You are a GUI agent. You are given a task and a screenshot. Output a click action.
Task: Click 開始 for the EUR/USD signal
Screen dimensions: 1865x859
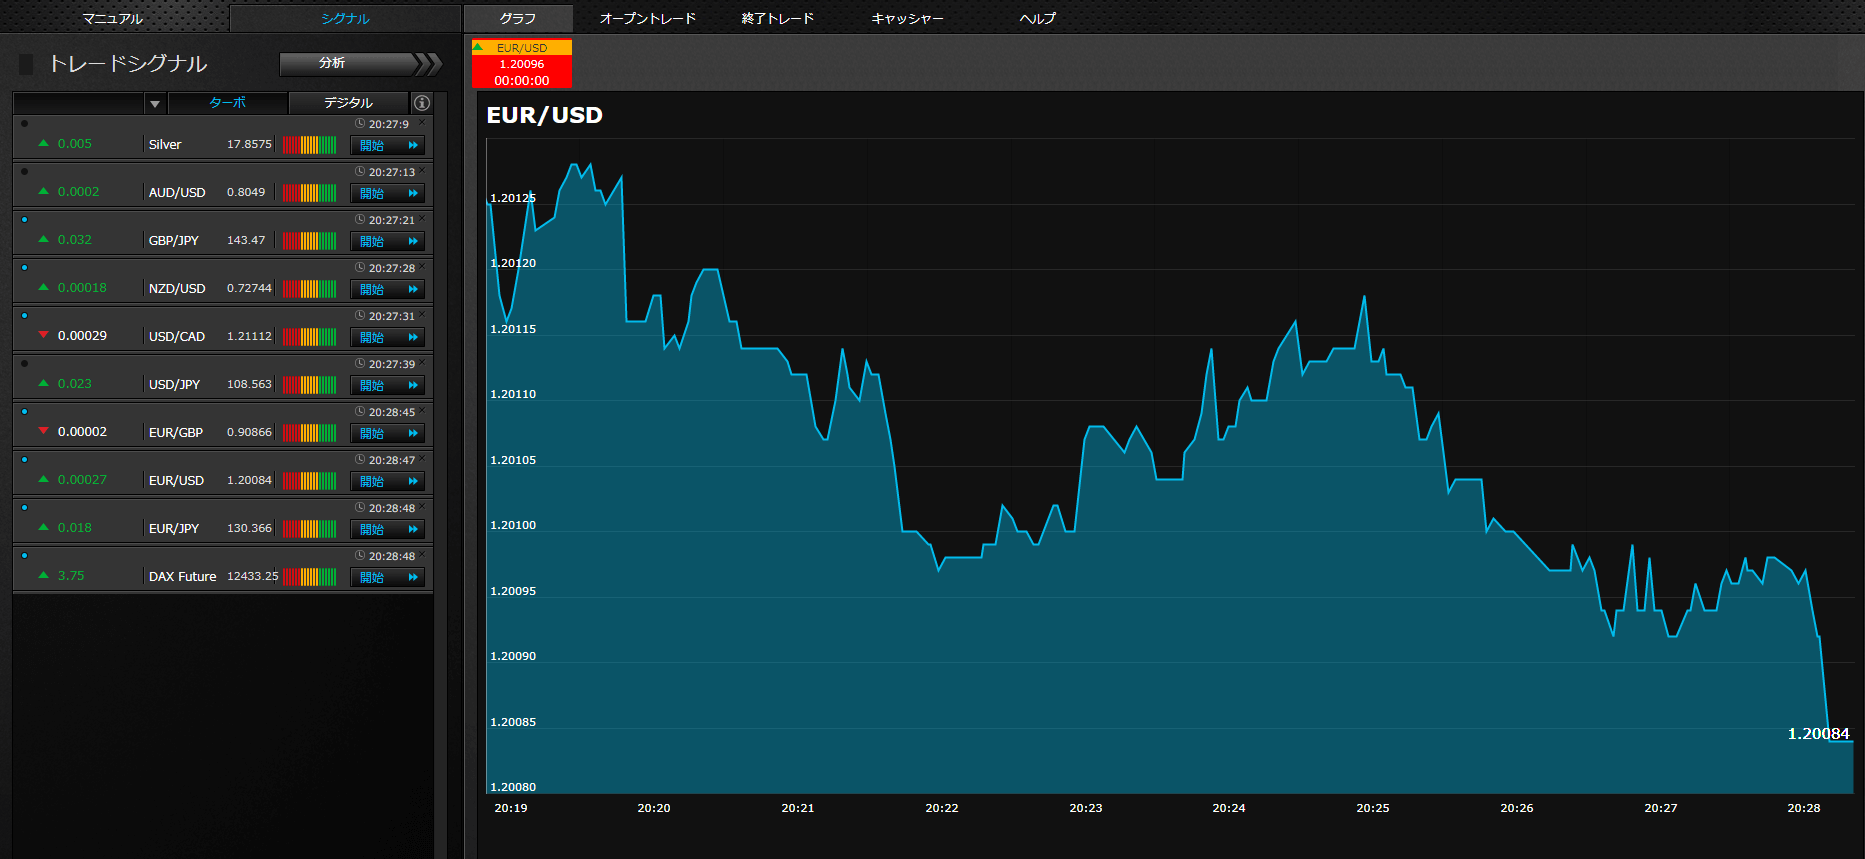point(388,481)
